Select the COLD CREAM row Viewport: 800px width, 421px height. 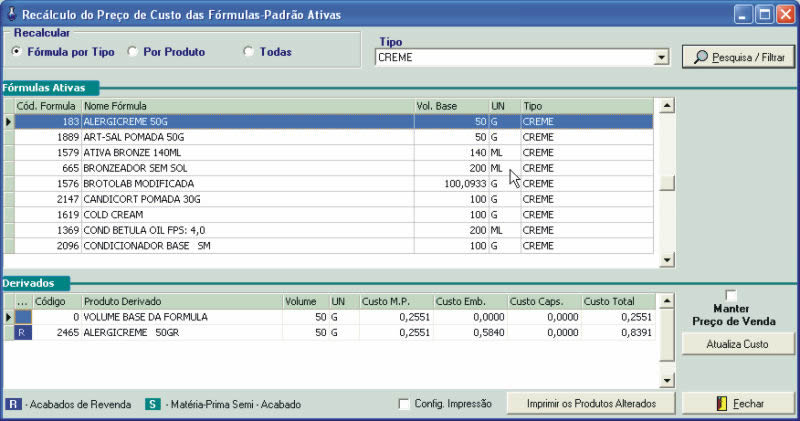334,215
